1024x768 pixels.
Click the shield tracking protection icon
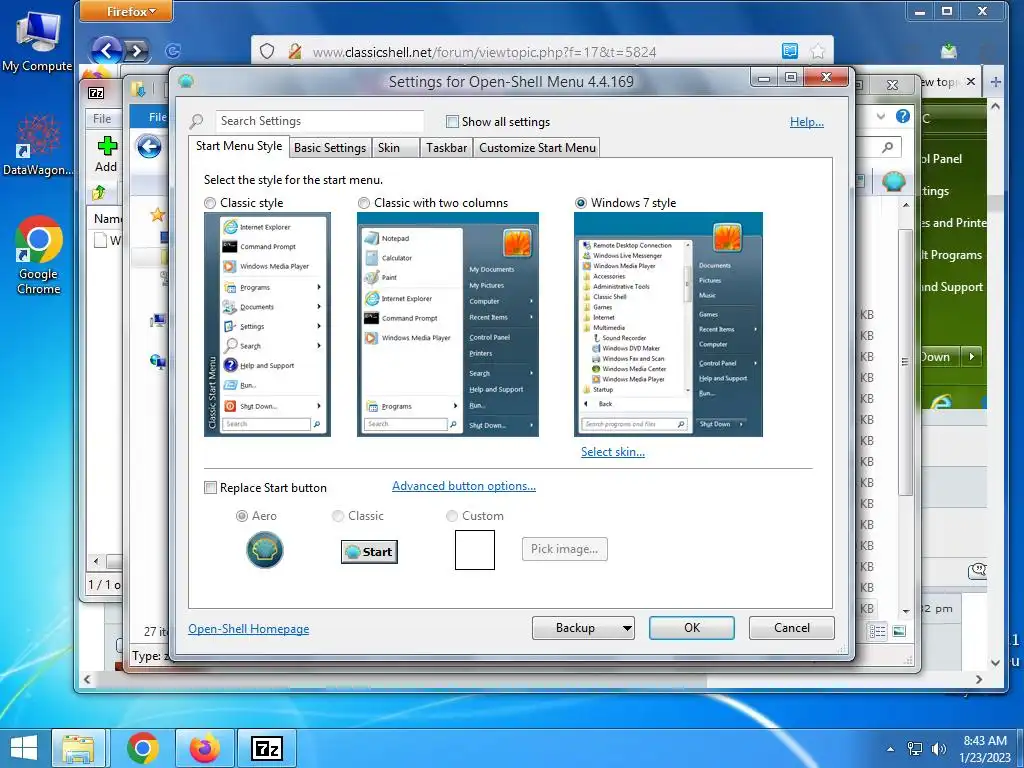(x=267, y=51)
